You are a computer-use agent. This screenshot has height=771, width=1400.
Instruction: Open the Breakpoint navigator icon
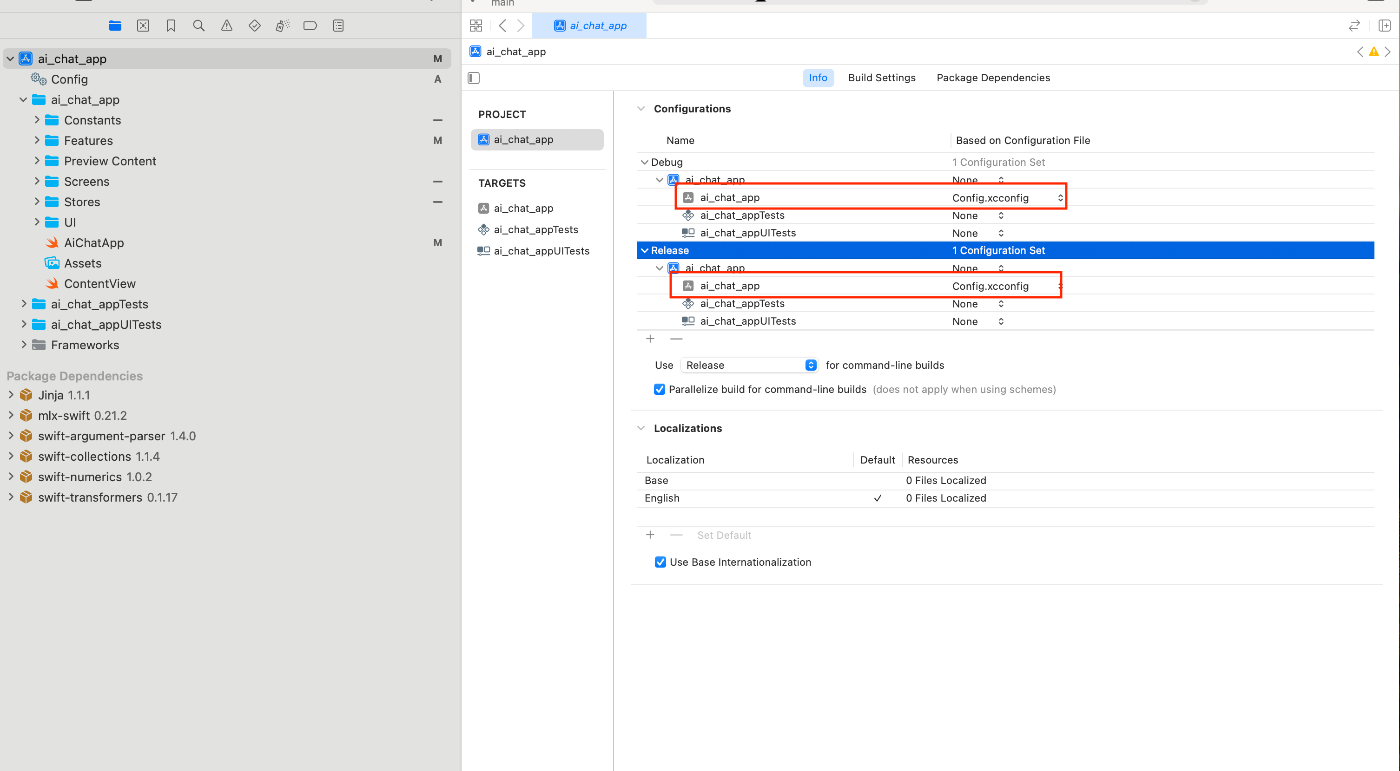[x=310, y=25]
